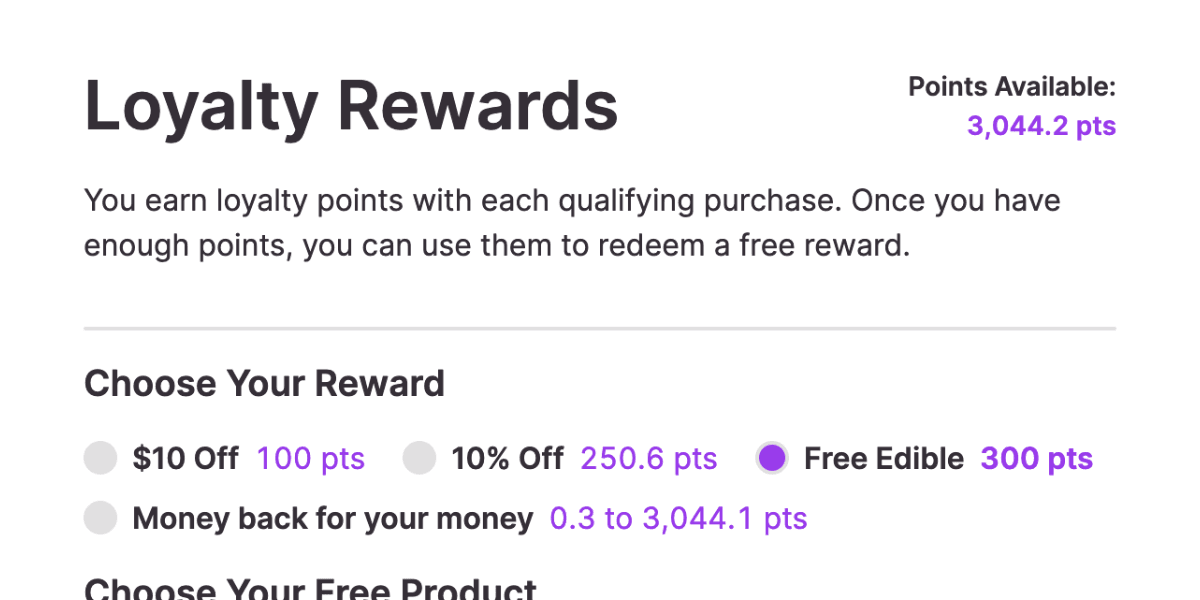Viewport: 1200px width, 600px height.
Task: Click the $10 Off text label
Action: pos(186,458)
